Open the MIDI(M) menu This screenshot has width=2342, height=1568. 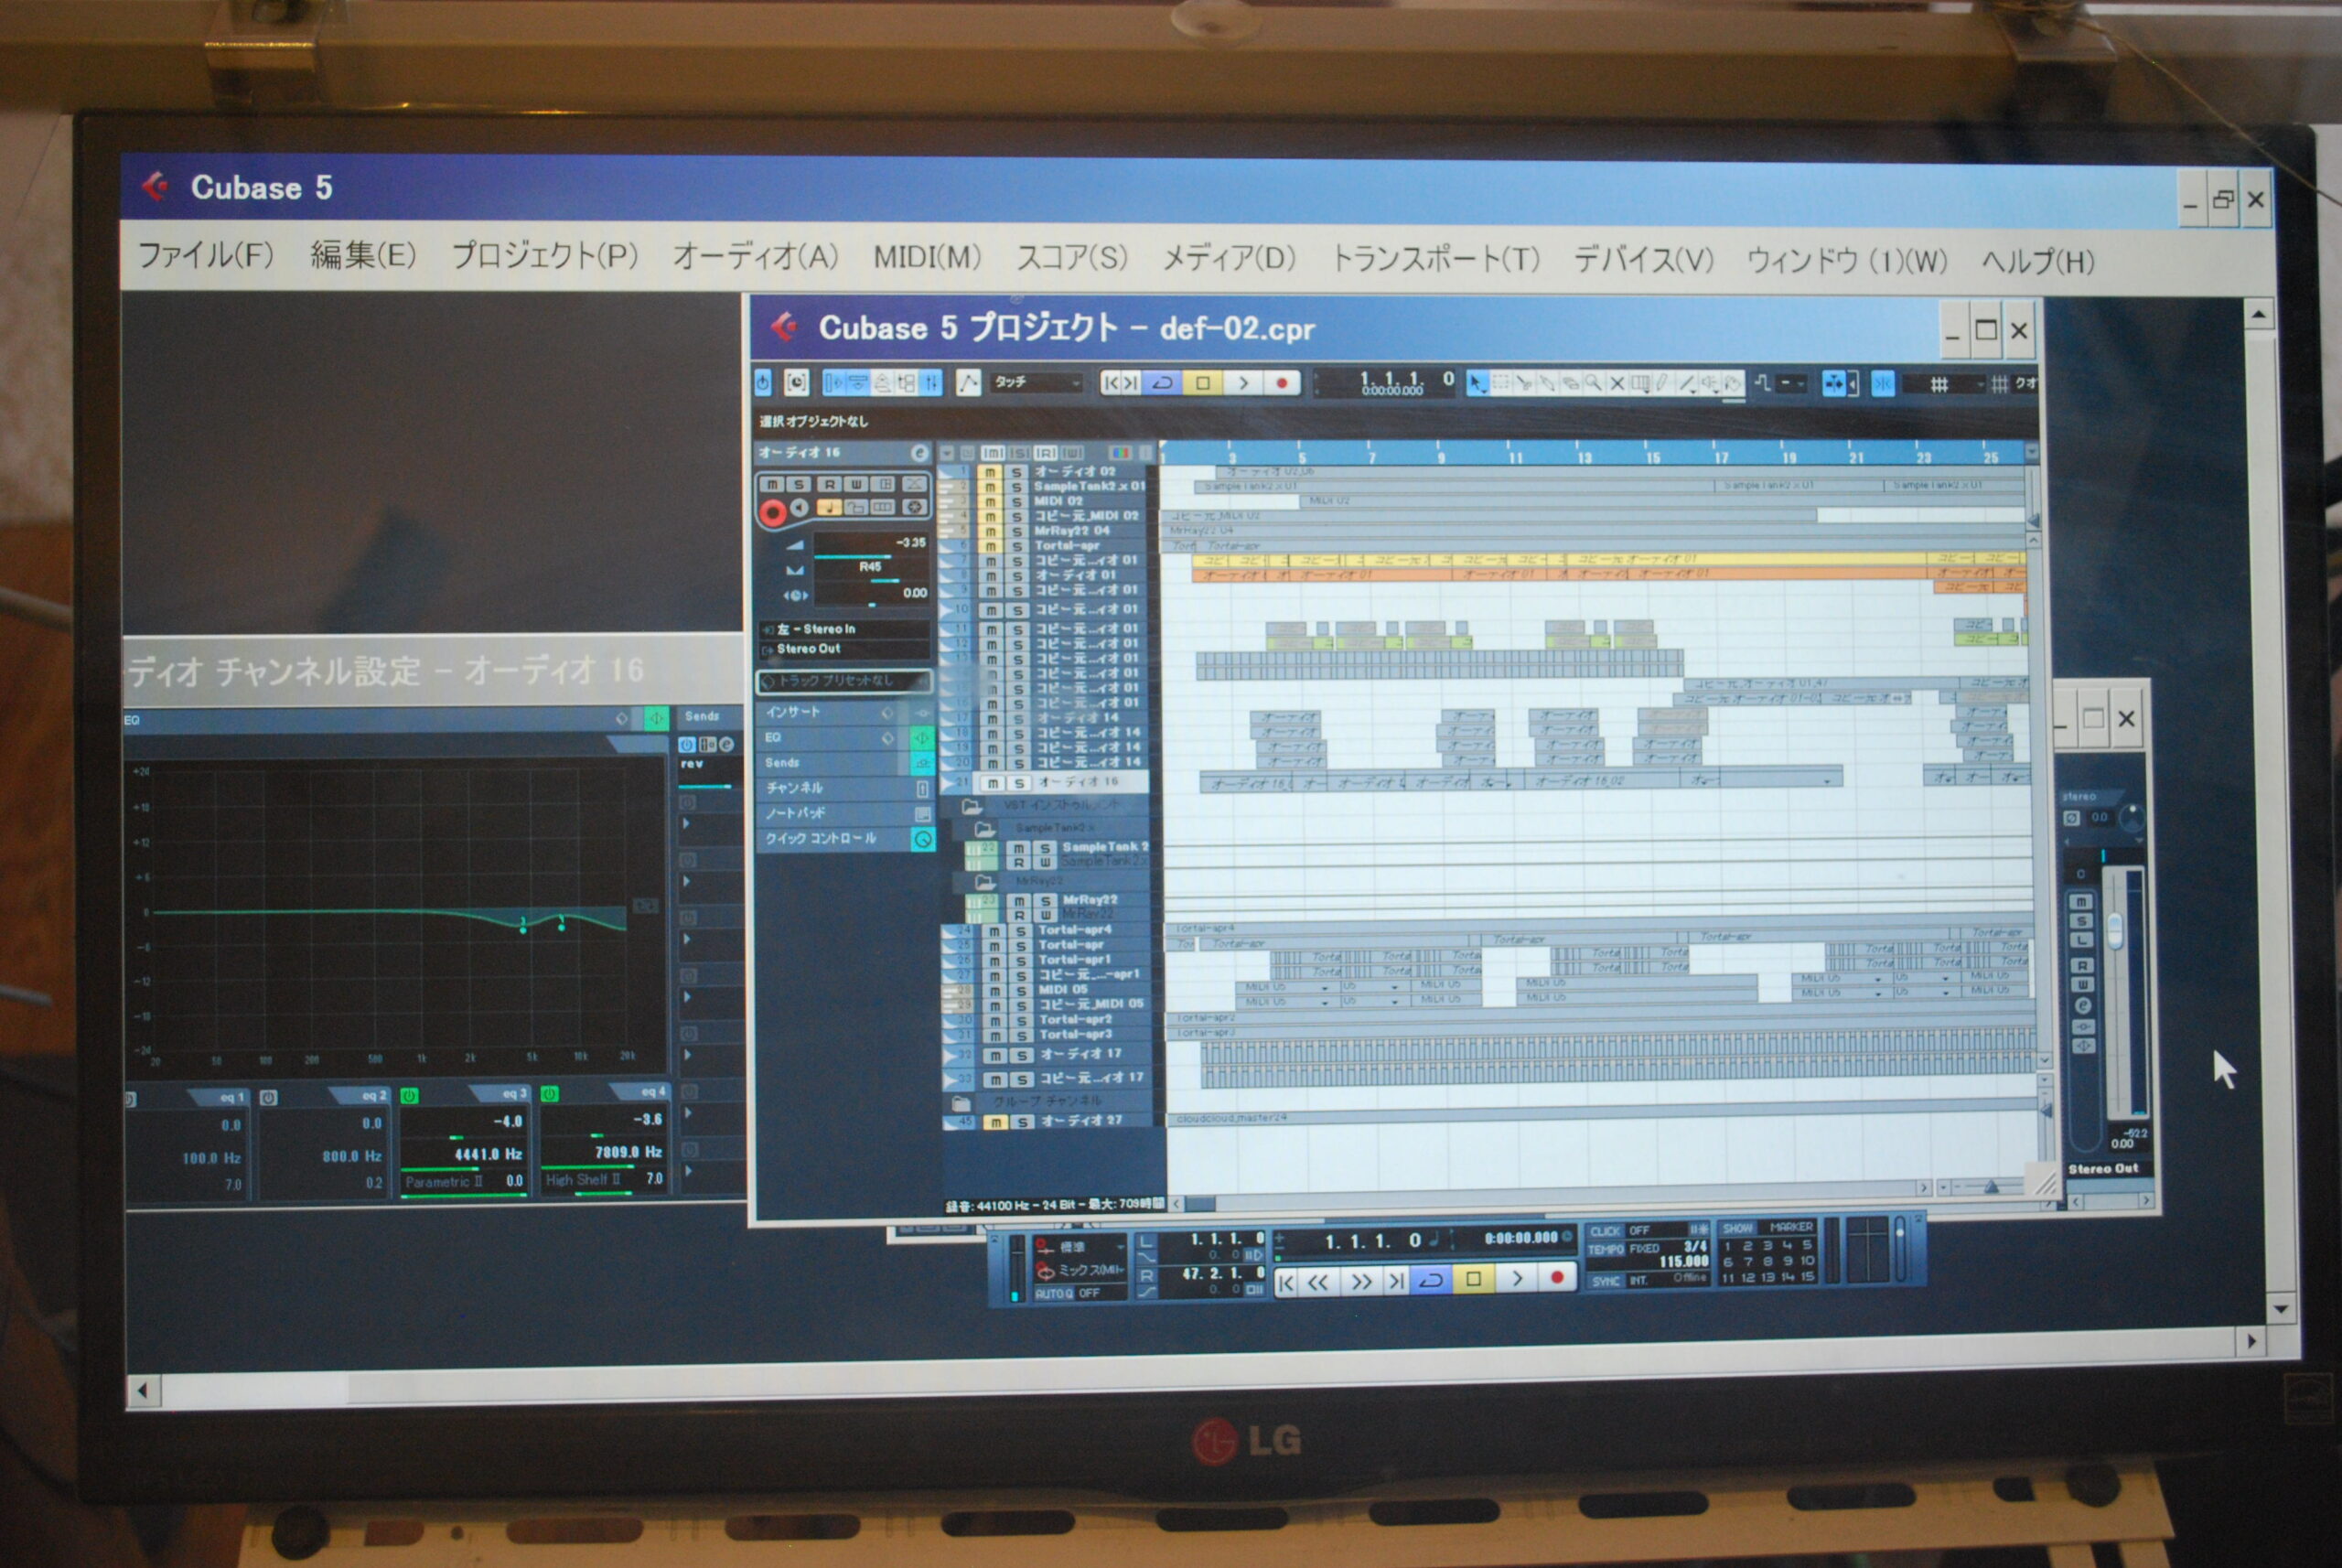(x=926, y=257)
